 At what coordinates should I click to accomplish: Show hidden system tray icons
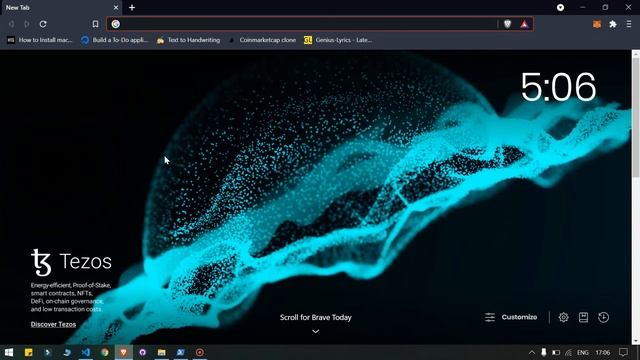click(x=531, y=352)
